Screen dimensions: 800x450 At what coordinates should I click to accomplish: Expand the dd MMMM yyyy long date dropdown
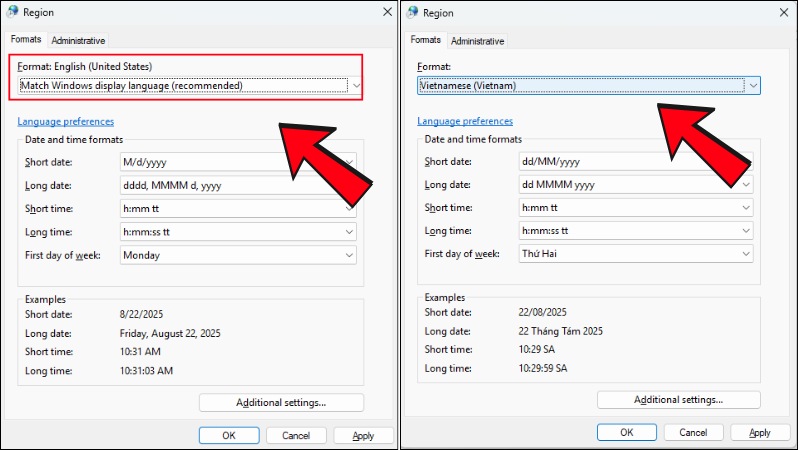636,185
